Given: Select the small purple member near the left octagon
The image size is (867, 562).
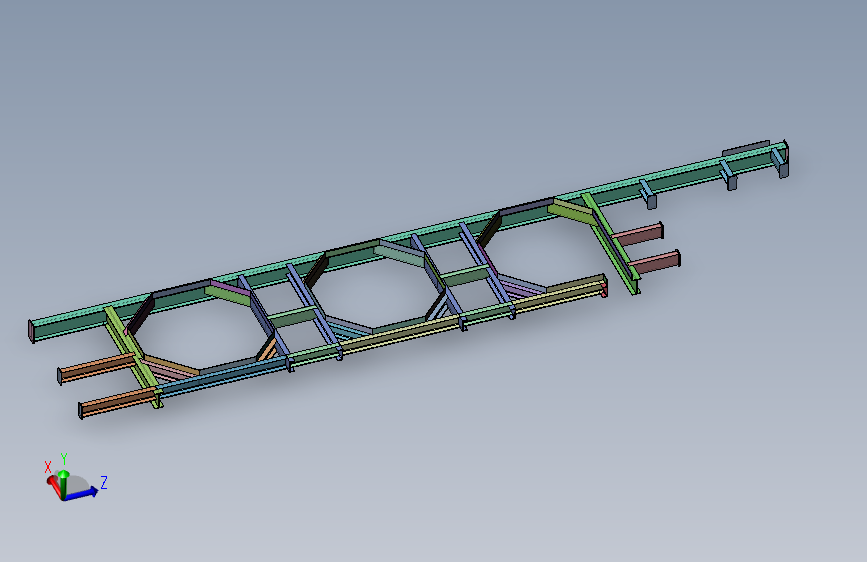Looking at the screenshot, I should (x=230, y=288).
